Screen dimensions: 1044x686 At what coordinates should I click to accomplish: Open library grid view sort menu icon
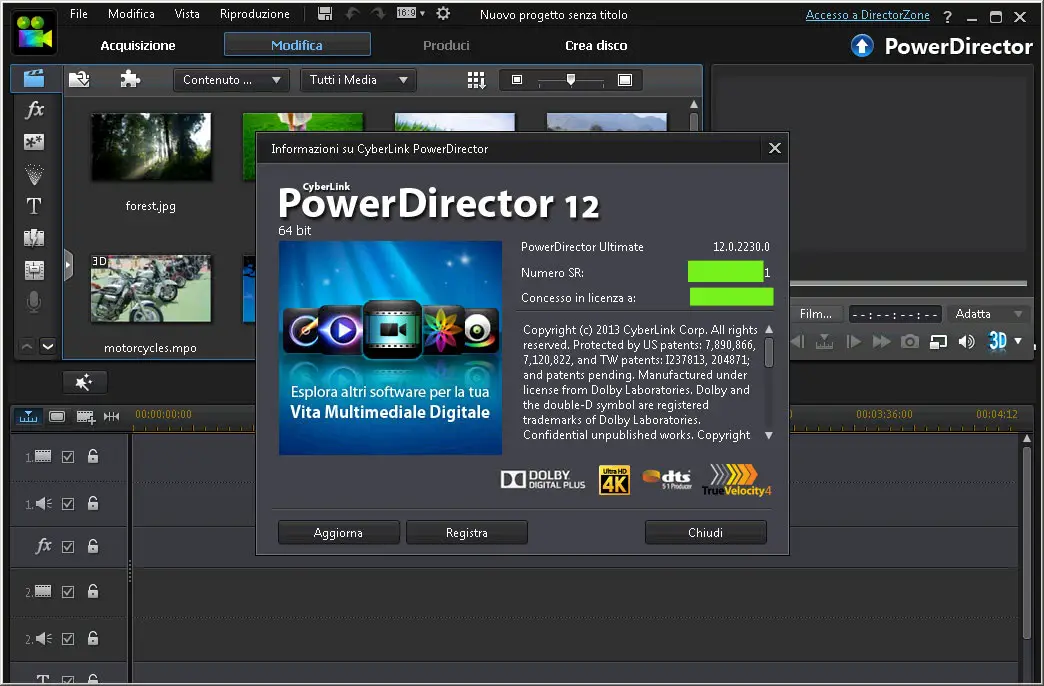[x=476, y=80]
